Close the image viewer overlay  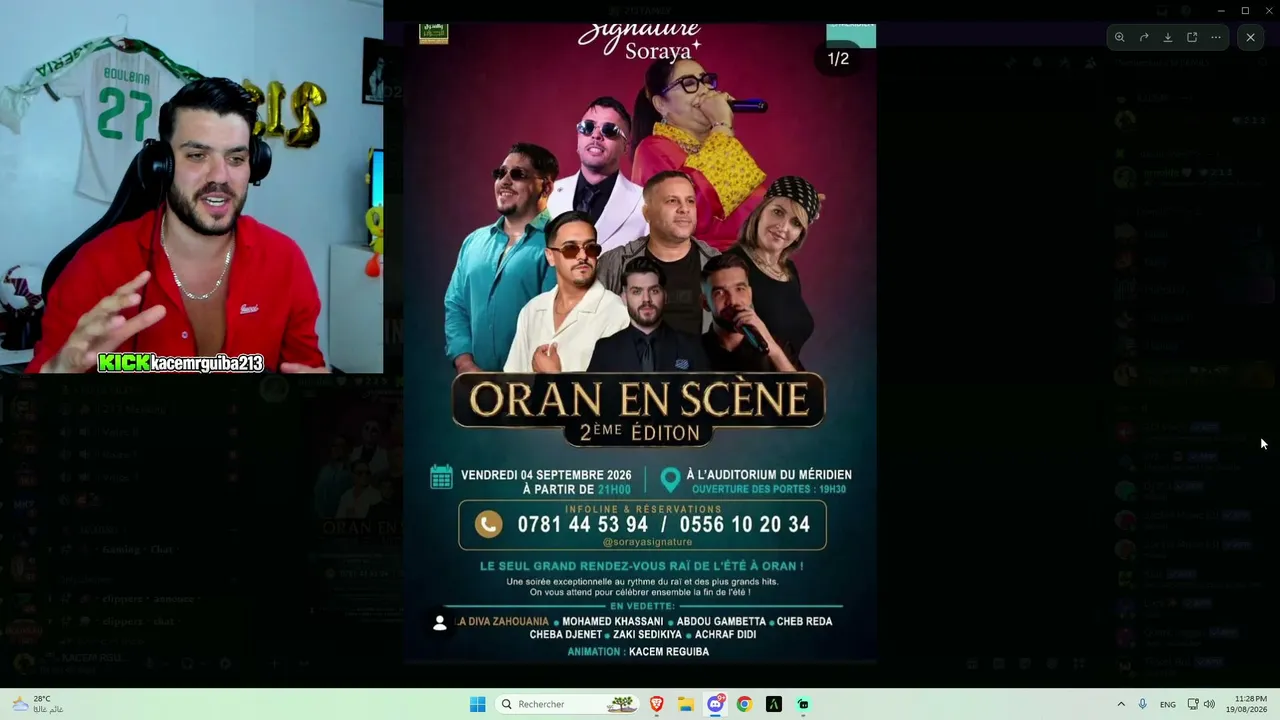[1250, 37]
